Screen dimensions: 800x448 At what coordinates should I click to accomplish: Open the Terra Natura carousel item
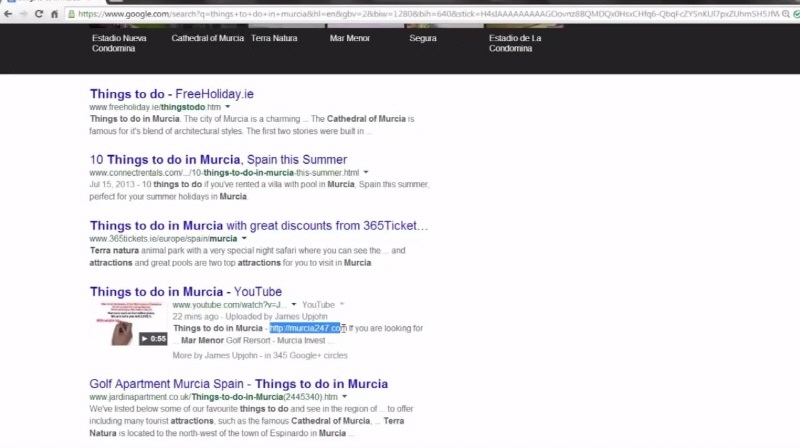click(x=274, y=38)
